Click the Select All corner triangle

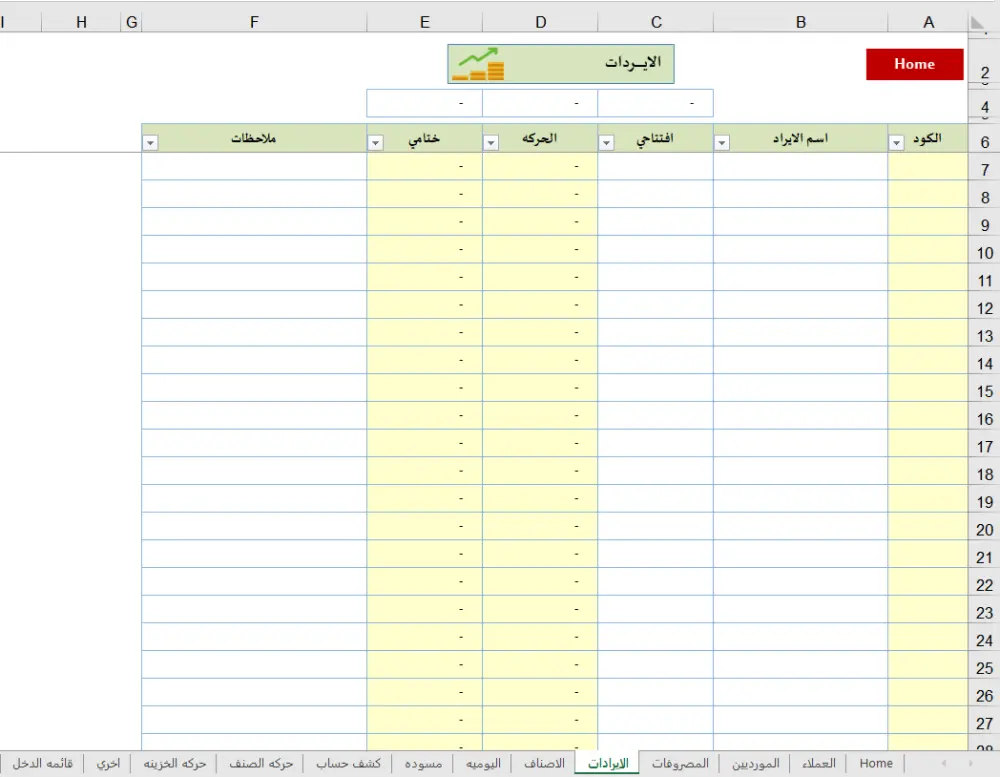977,23
